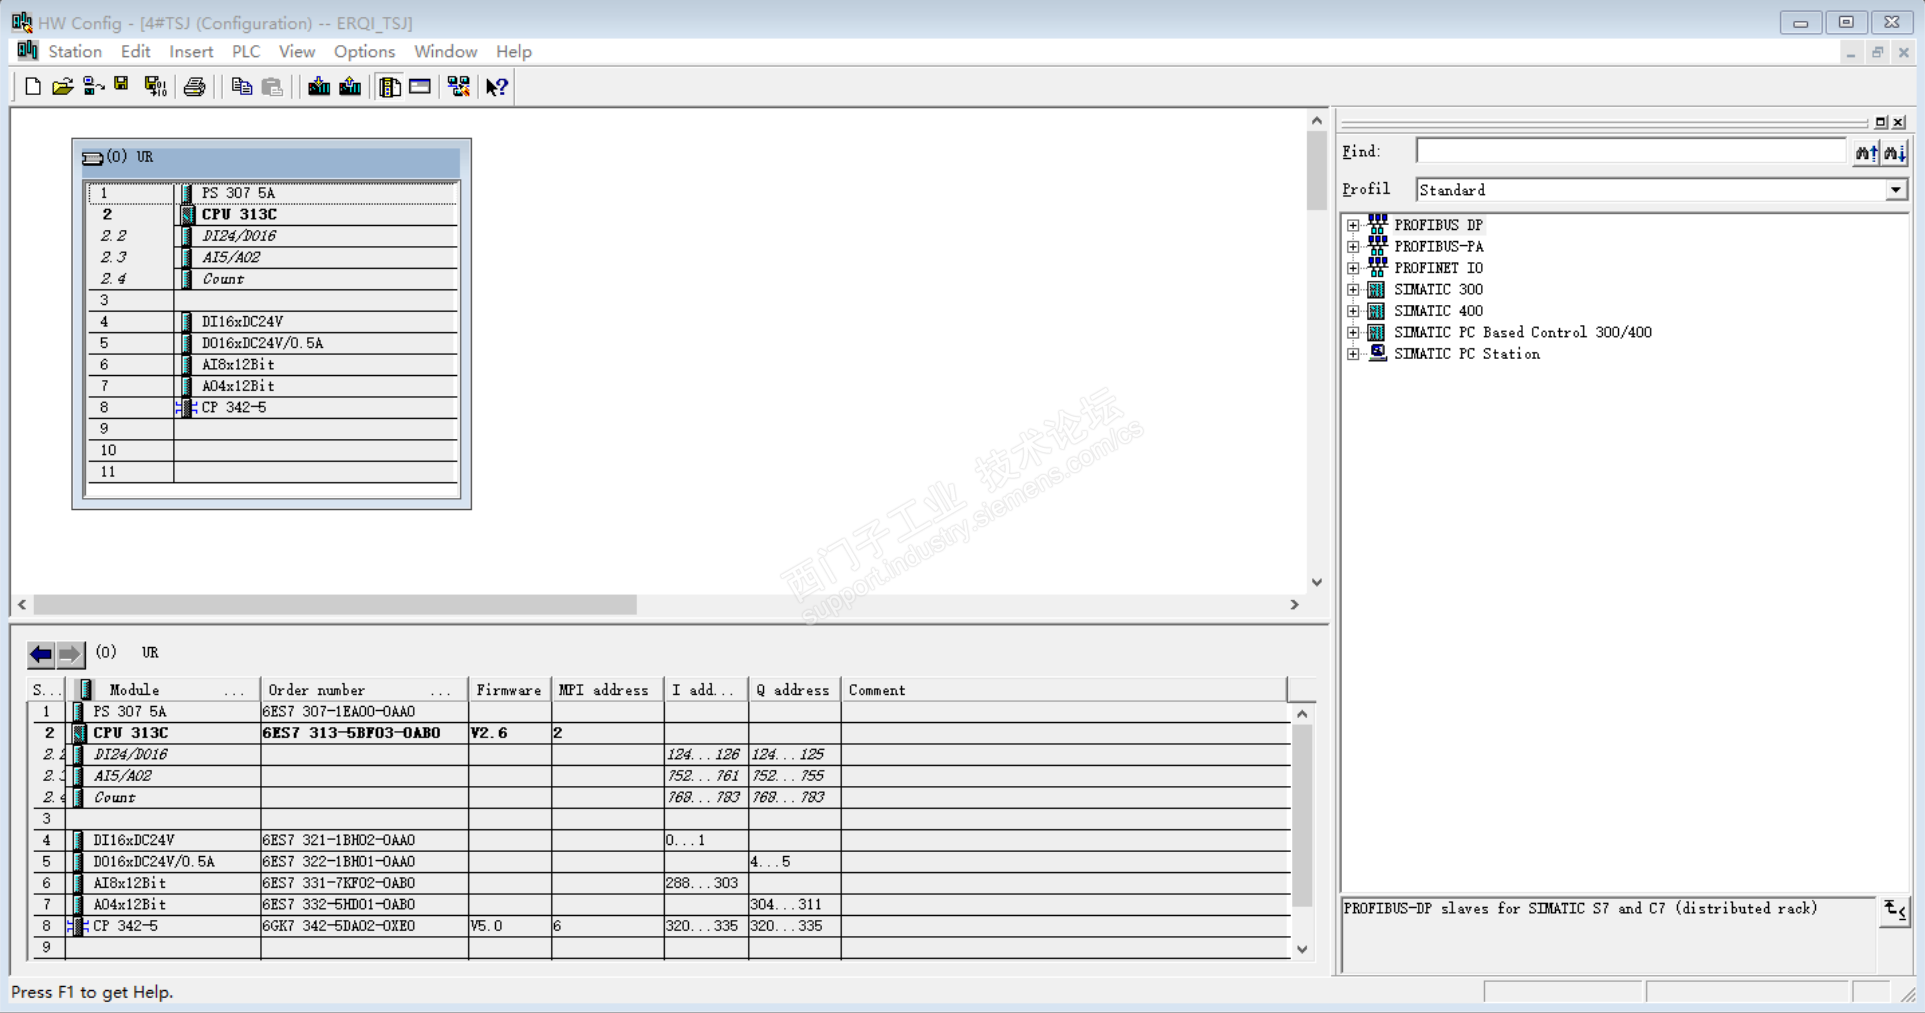
Task: Click order number 6ES7 313-5BF03-0AB0
Action: [351, 733]
